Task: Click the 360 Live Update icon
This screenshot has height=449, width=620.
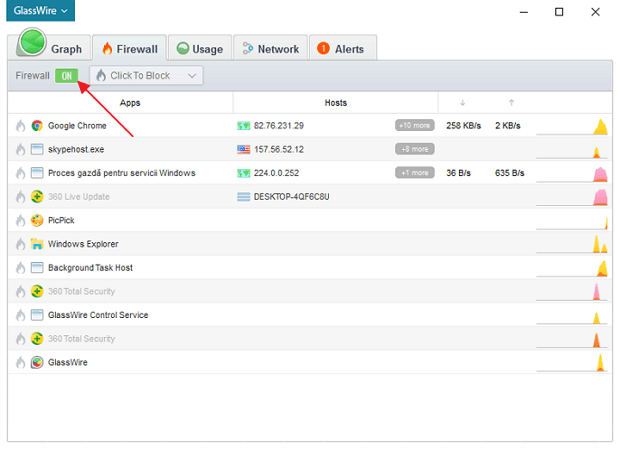Action: pos(37,196)
